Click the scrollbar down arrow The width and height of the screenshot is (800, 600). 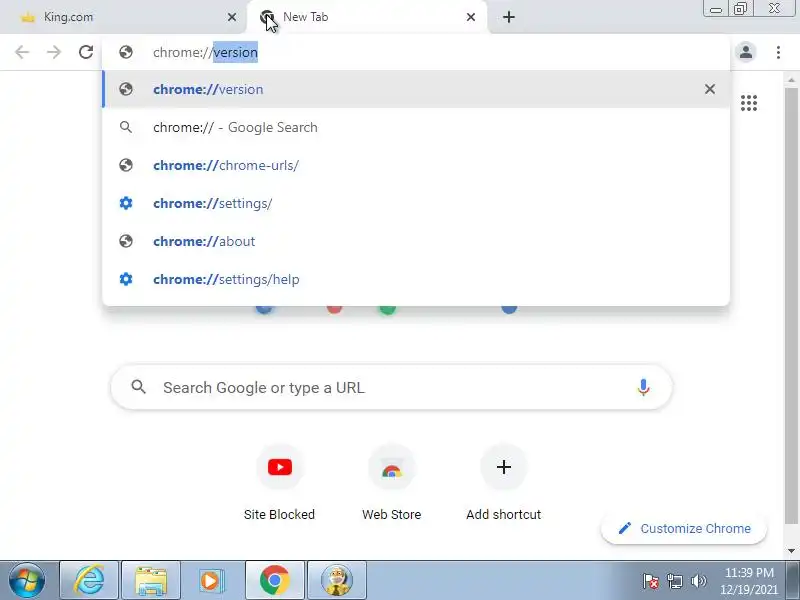point(791,551)
